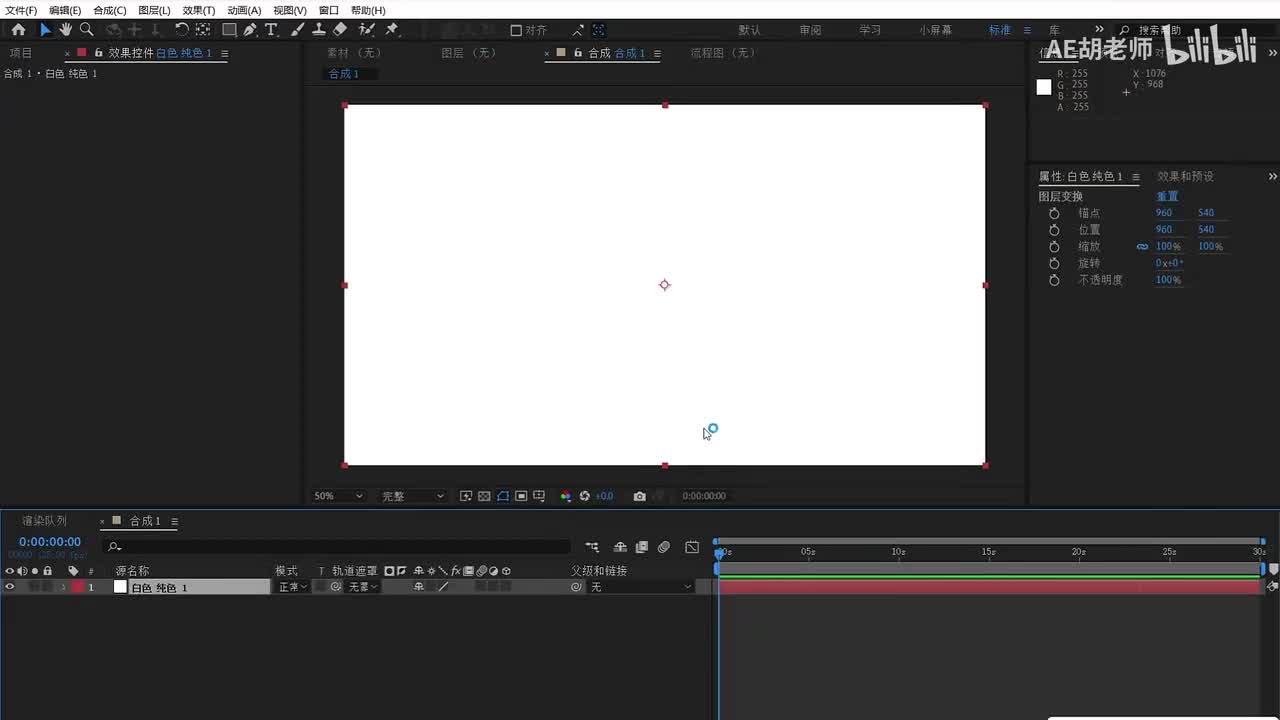1280x720 pixels.
Task: Click the hide shy layers icon
Action: [620, 547]
